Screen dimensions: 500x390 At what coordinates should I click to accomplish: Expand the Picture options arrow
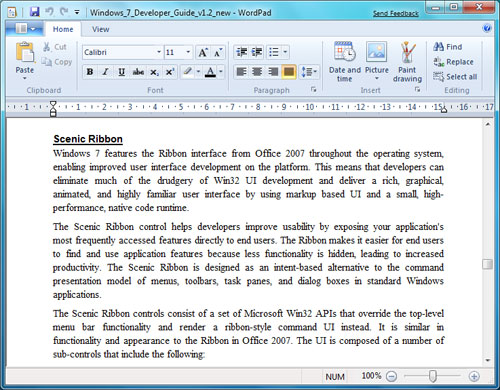(377, 79)
